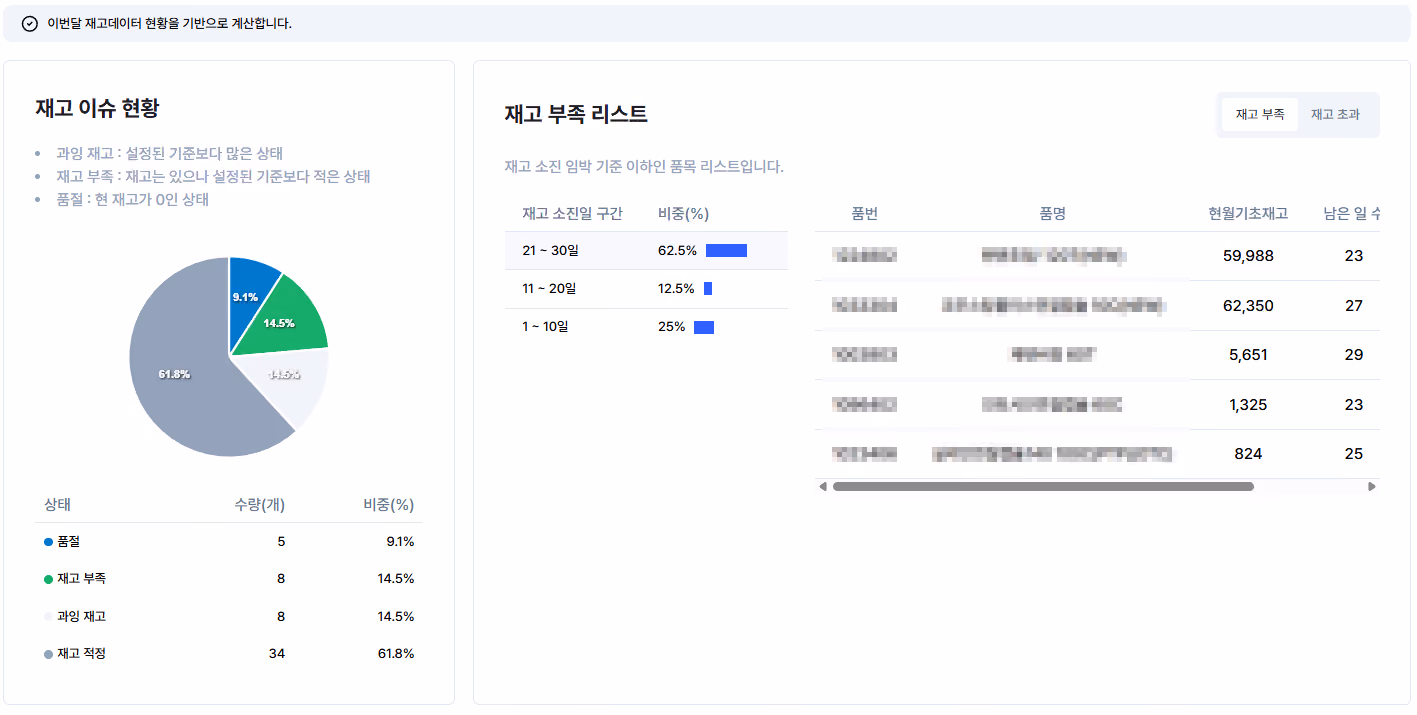Viewport: 1417px width, 715px height.
Task: Click the 27 remaining days cell
Action: point(1354,306)
